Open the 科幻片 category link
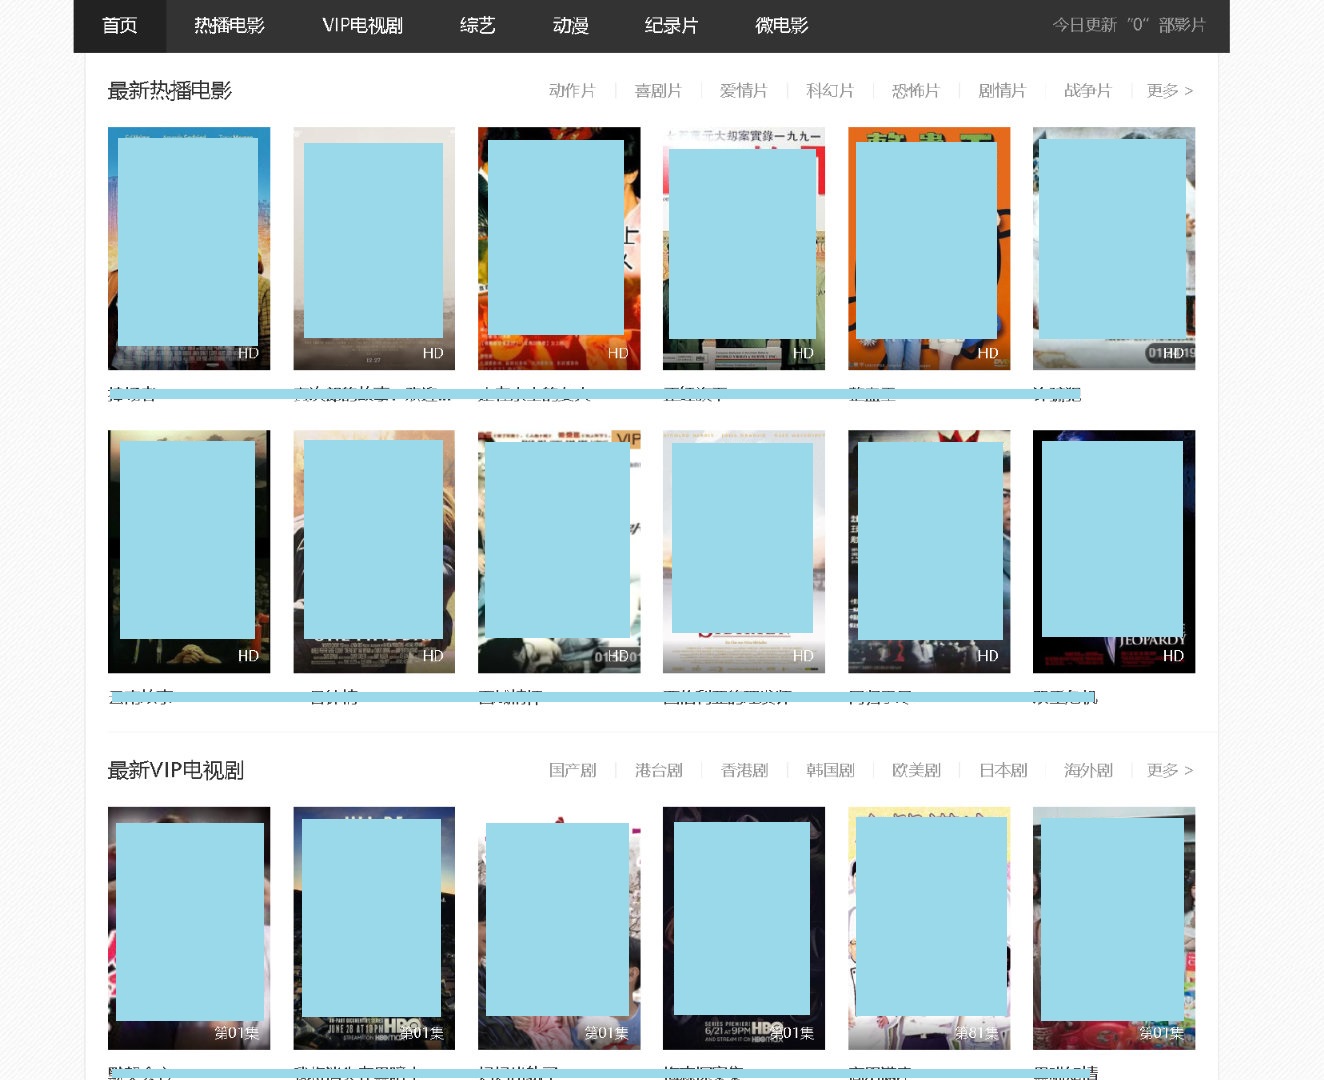1324x1080 pixels. pos(830,91)
